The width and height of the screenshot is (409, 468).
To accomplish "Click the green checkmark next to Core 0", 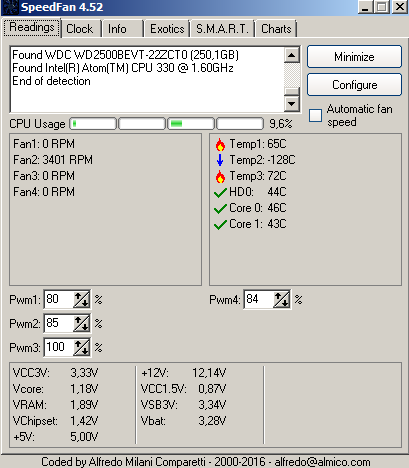I will [220, 209].
